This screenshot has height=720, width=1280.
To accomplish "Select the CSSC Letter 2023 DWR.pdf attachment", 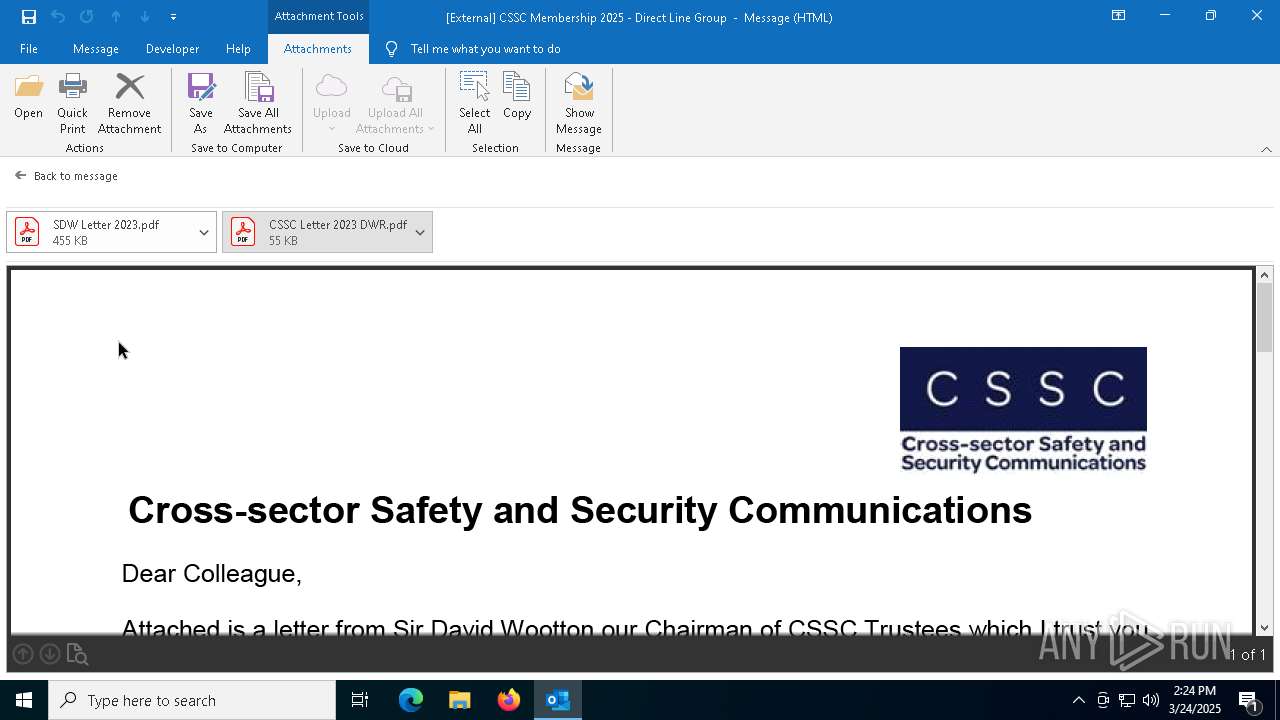I will tap(316, 232).
